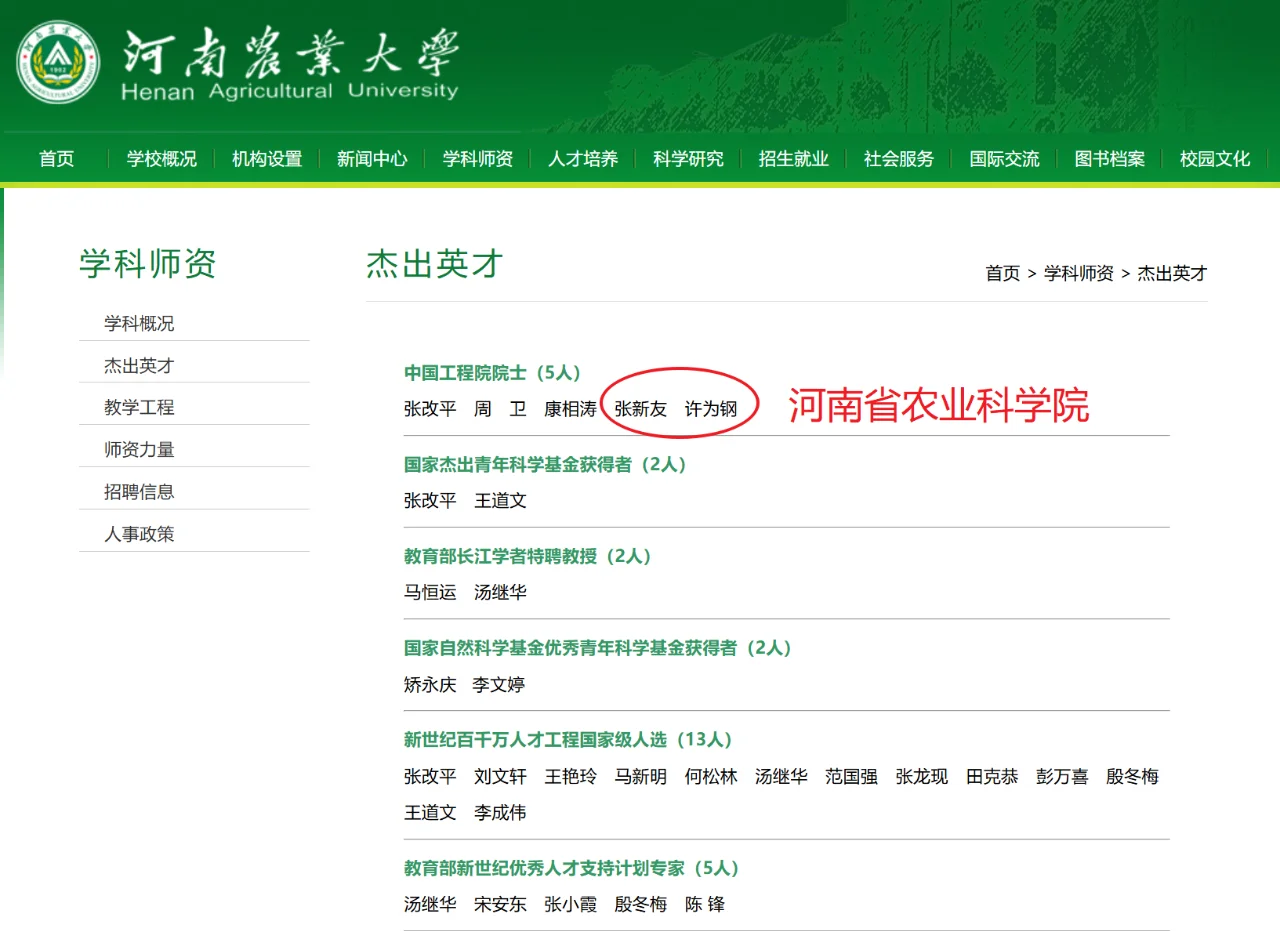Open the 科学研究 navigation item
The image size is (1280, 931).
pyautogui.click(x=688, y=159)
